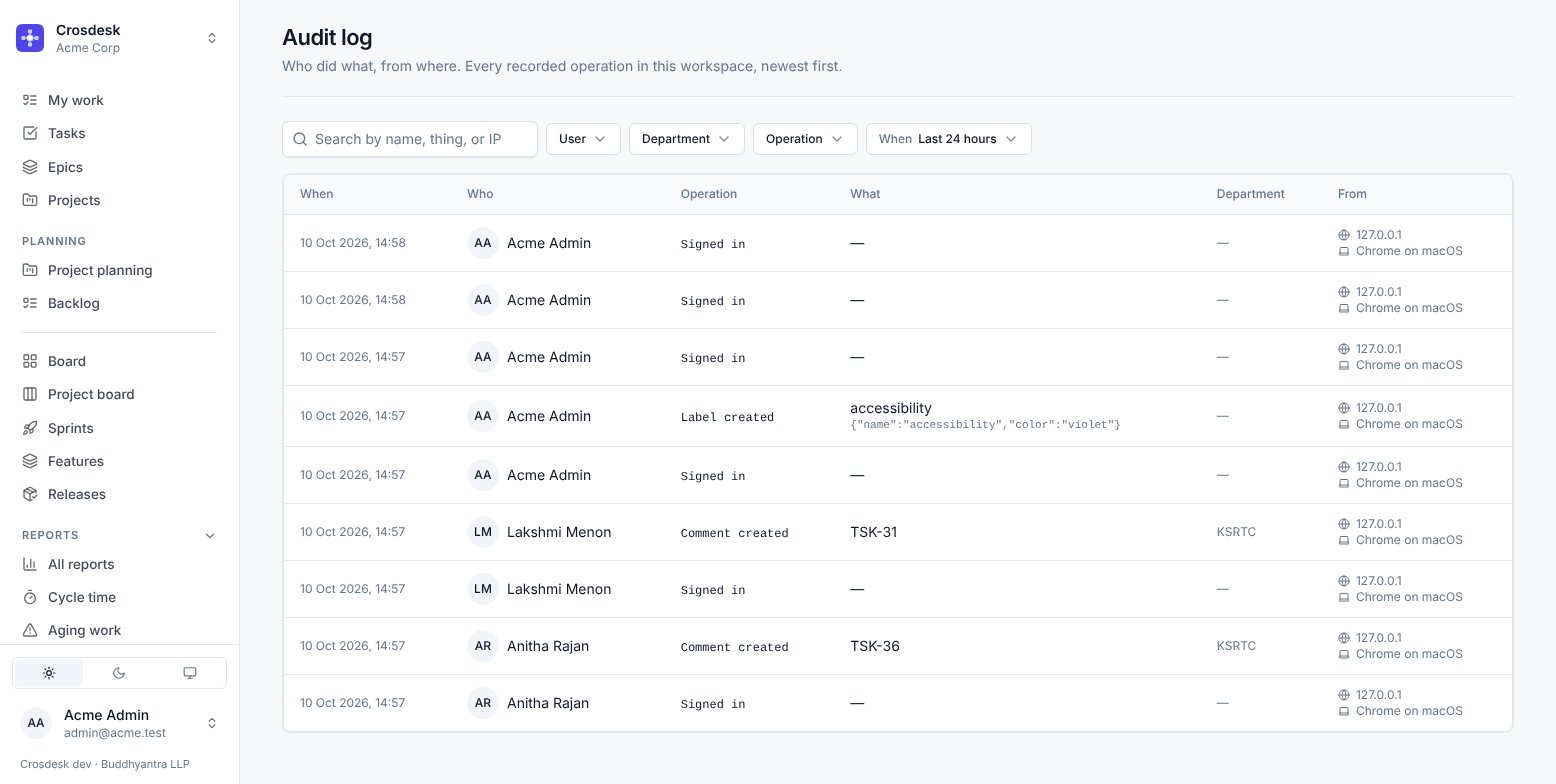
Task: Navigate to Projects
Action: point(119,200)
